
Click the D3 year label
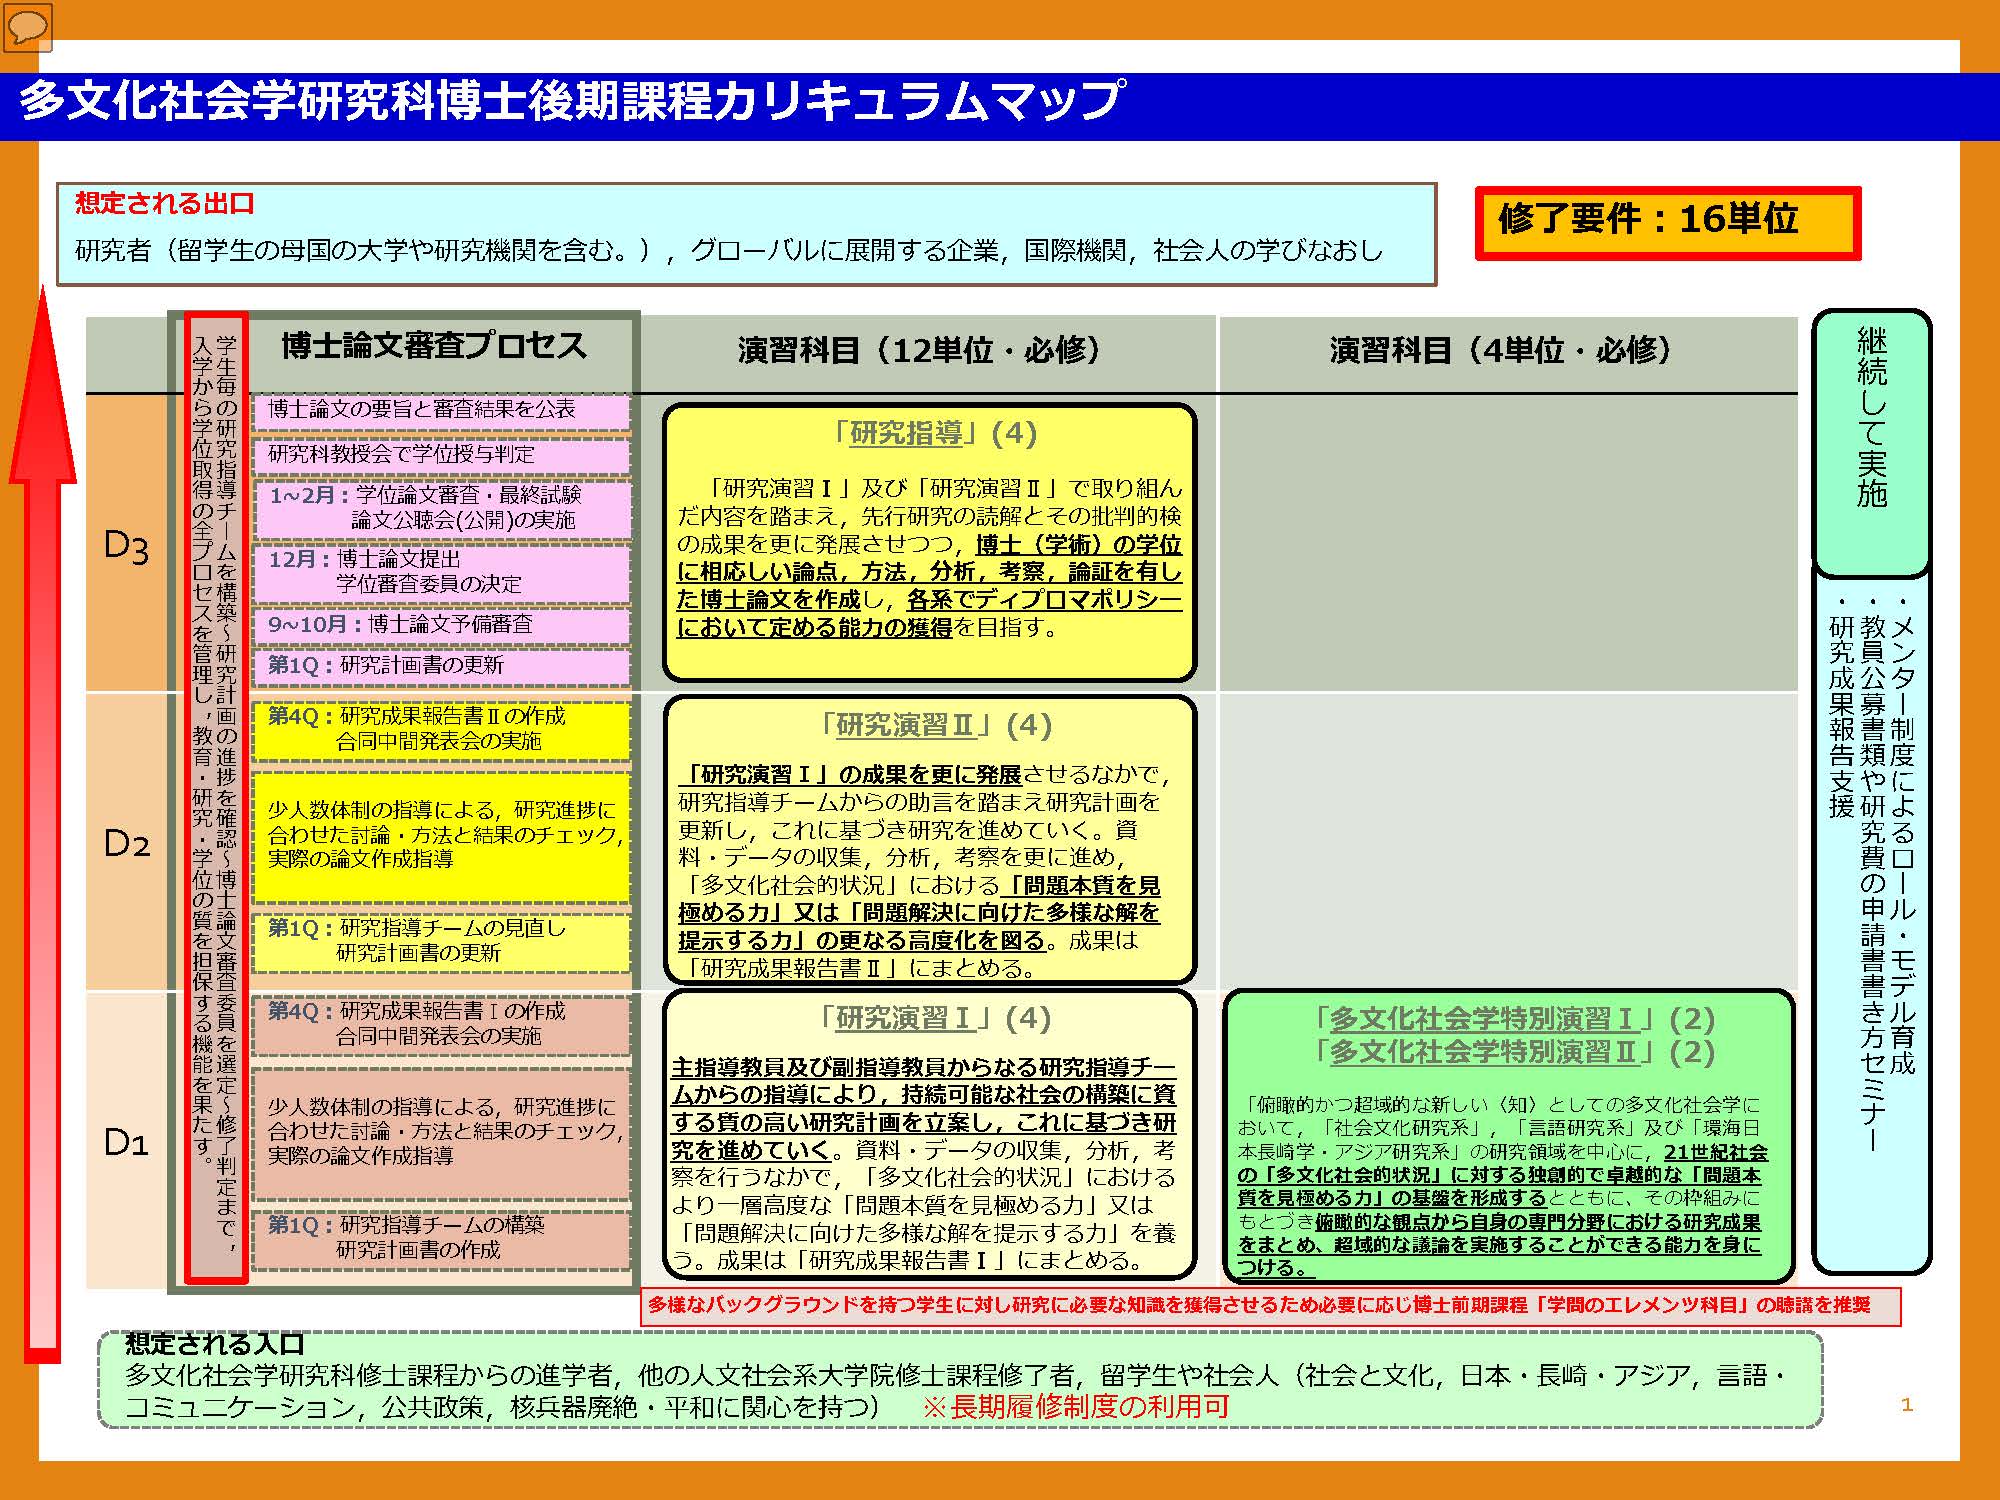126,546
